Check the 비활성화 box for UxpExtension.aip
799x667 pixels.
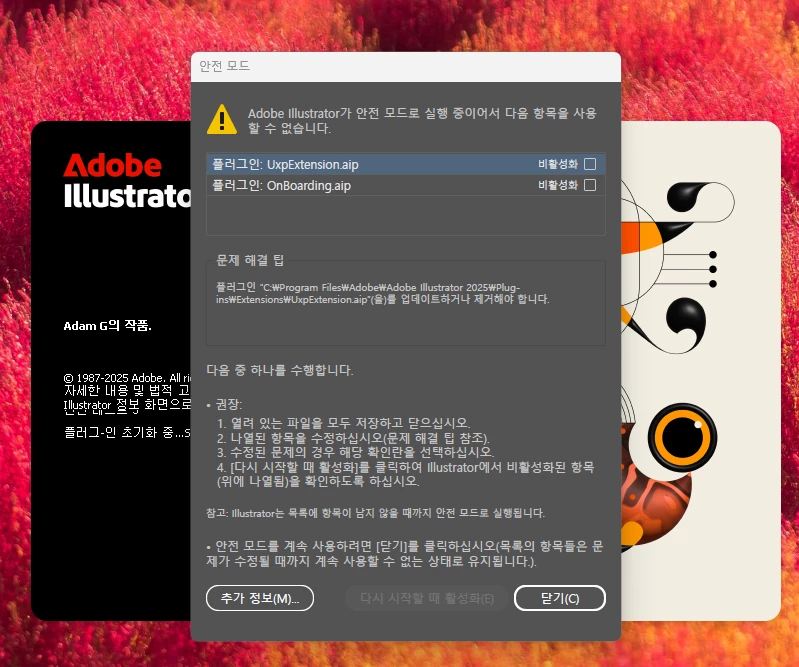point(590,164)
